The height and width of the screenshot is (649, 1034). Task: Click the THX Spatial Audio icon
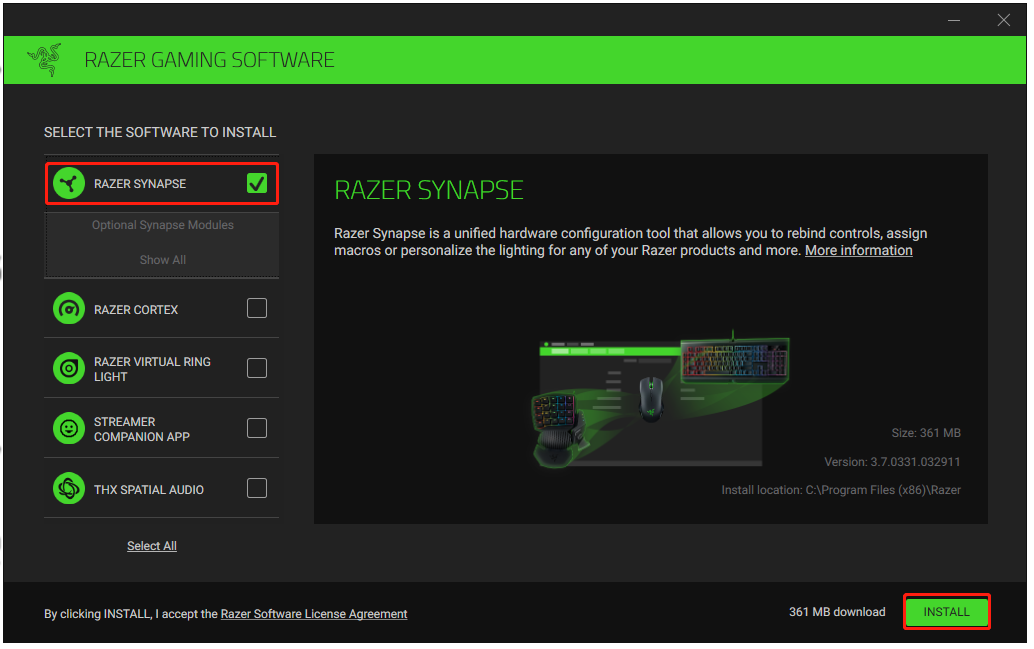pyautogui.click(x=69, y=489)
